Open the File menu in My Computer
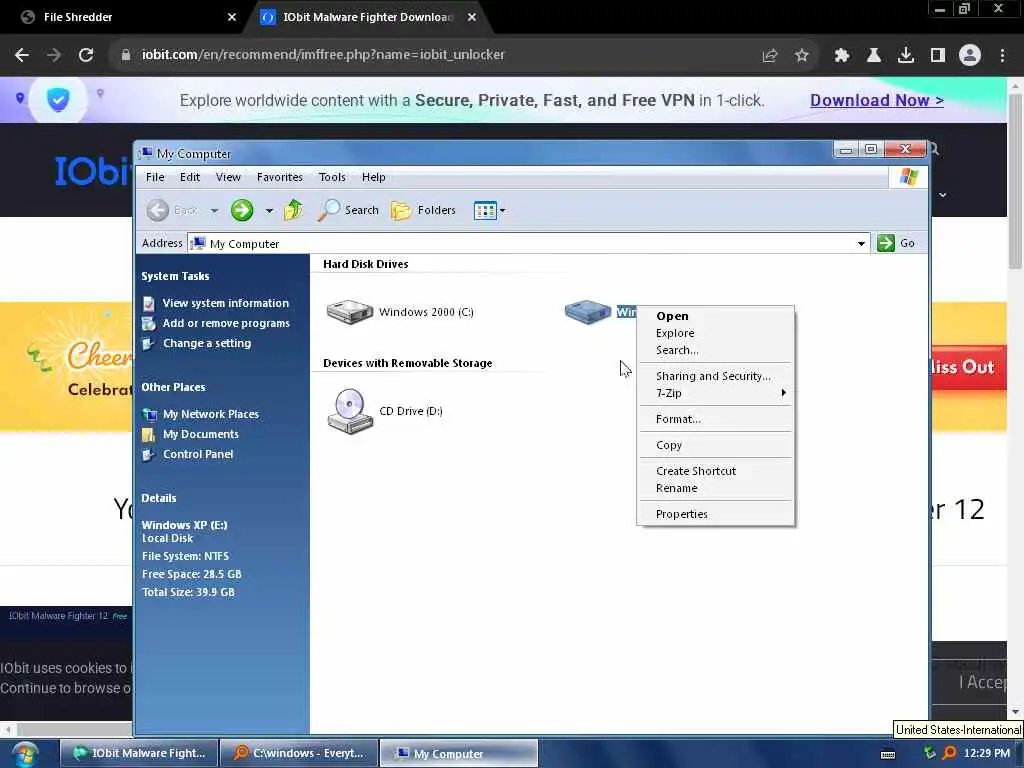The height and width of the screenshot is (768, 1024). (155, 177)
